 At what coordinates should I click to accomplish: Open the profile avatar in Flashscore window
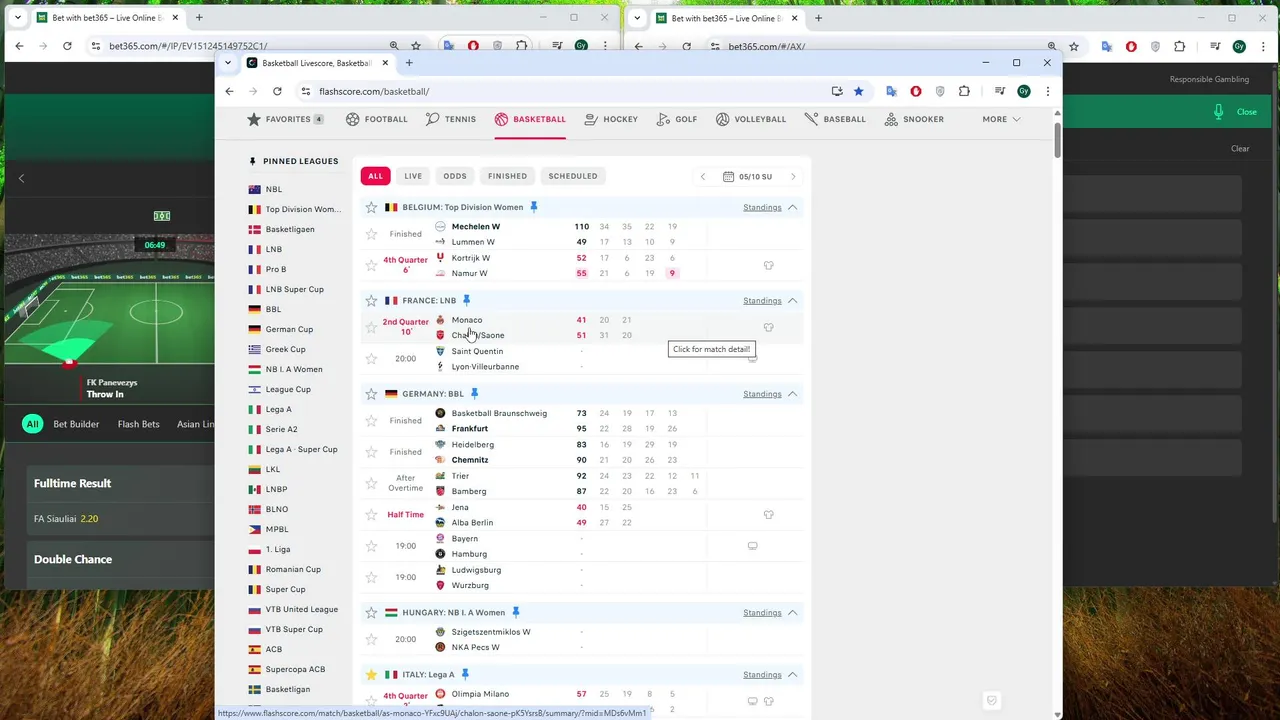(x=1024, y=91)
